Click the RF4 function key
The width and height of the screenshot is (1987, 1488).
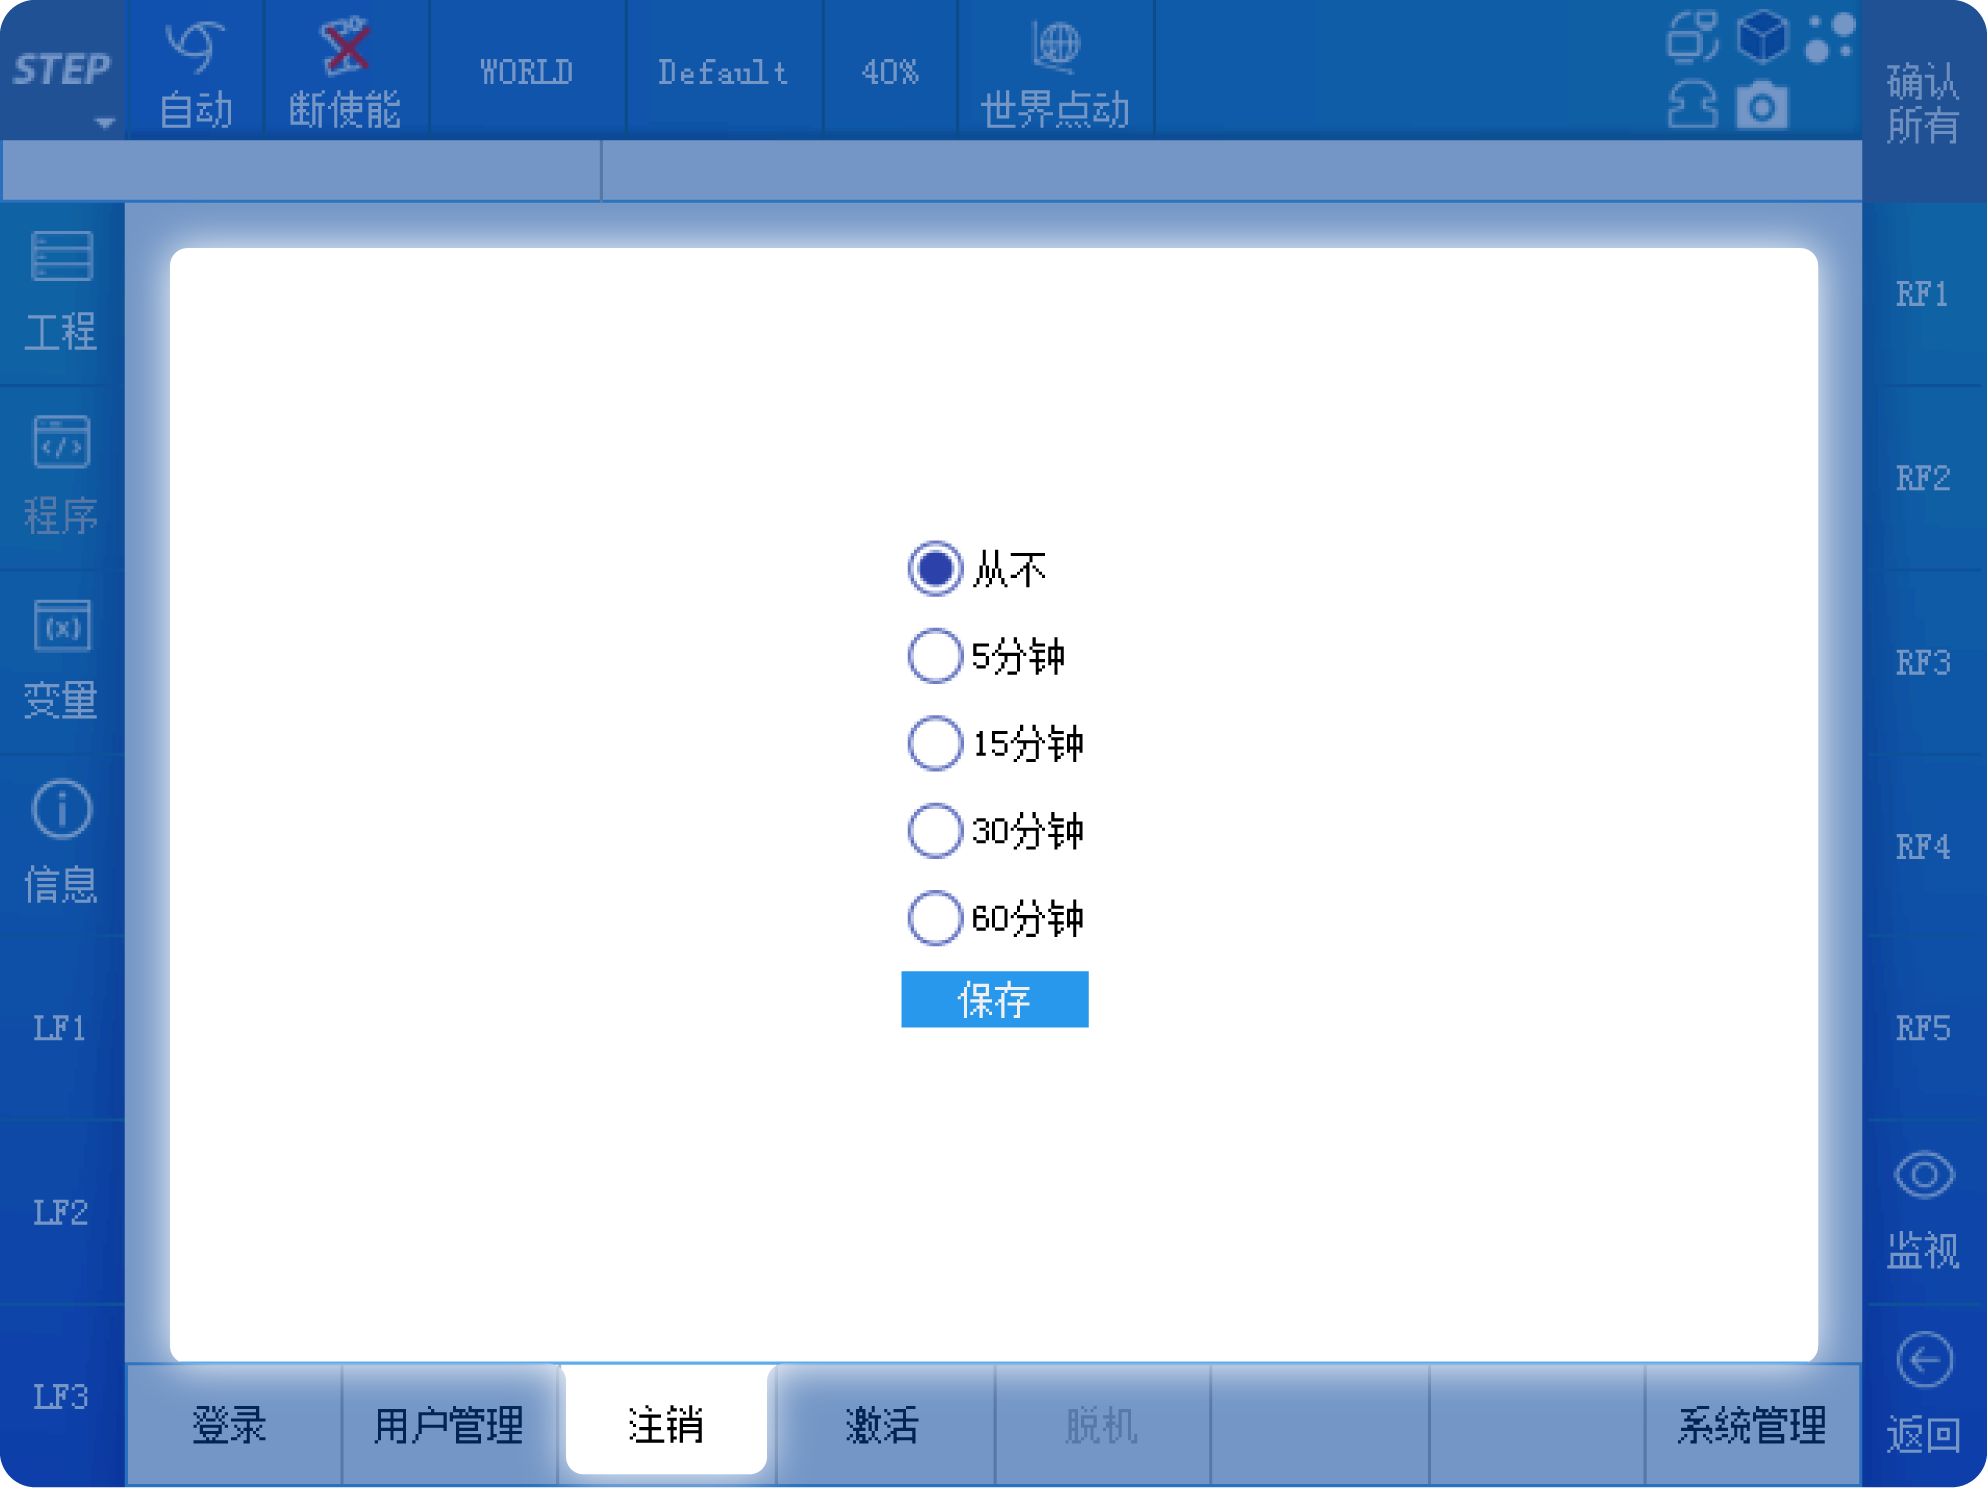[1923, 846]
